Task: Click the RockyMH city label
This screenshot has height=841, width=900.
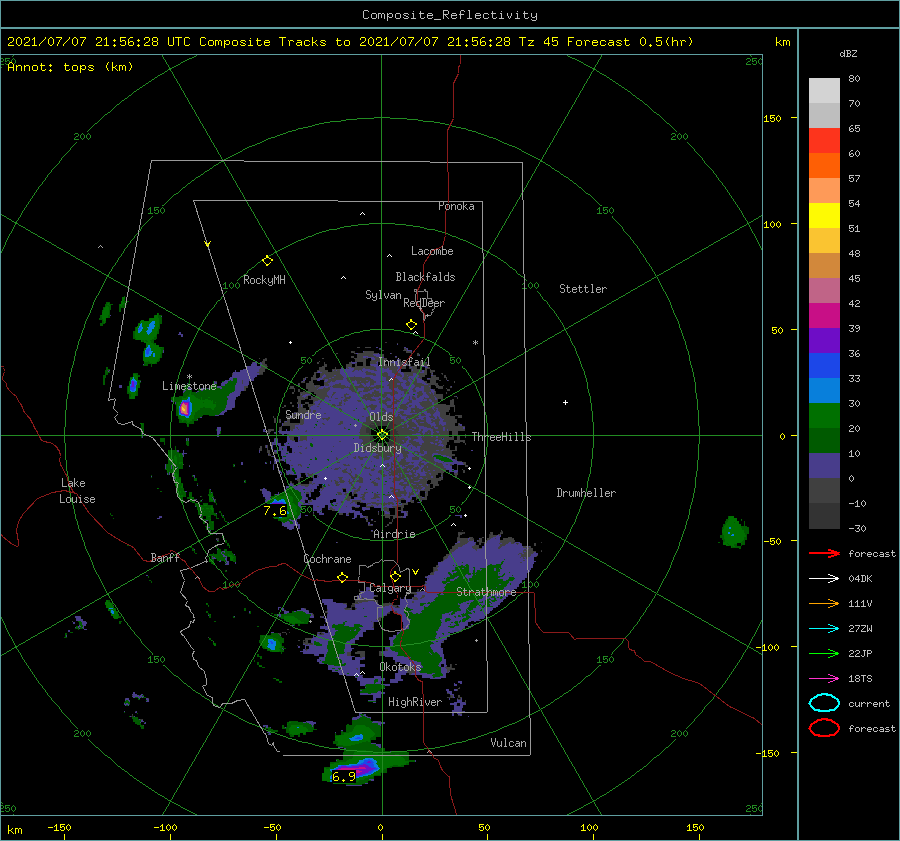Action: coord(264,280)
